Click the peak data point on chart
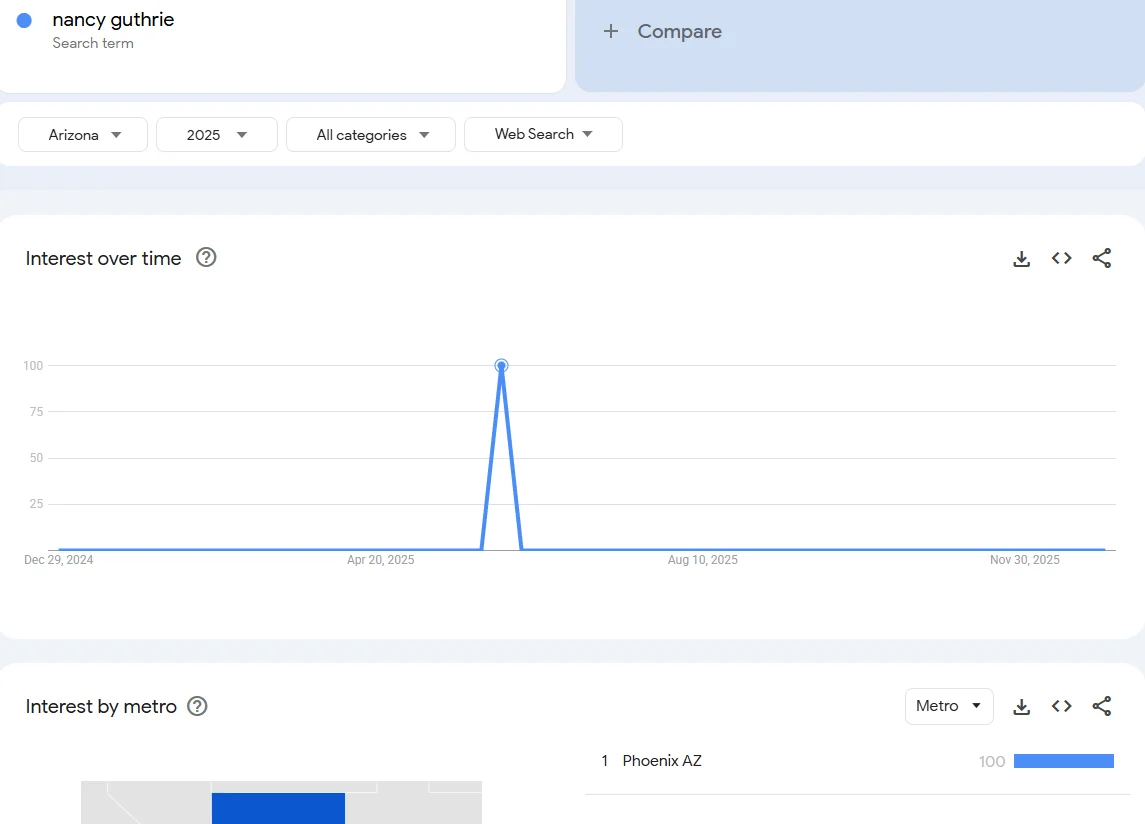This screenshot has width=1145, height=824. coord(501,366)
